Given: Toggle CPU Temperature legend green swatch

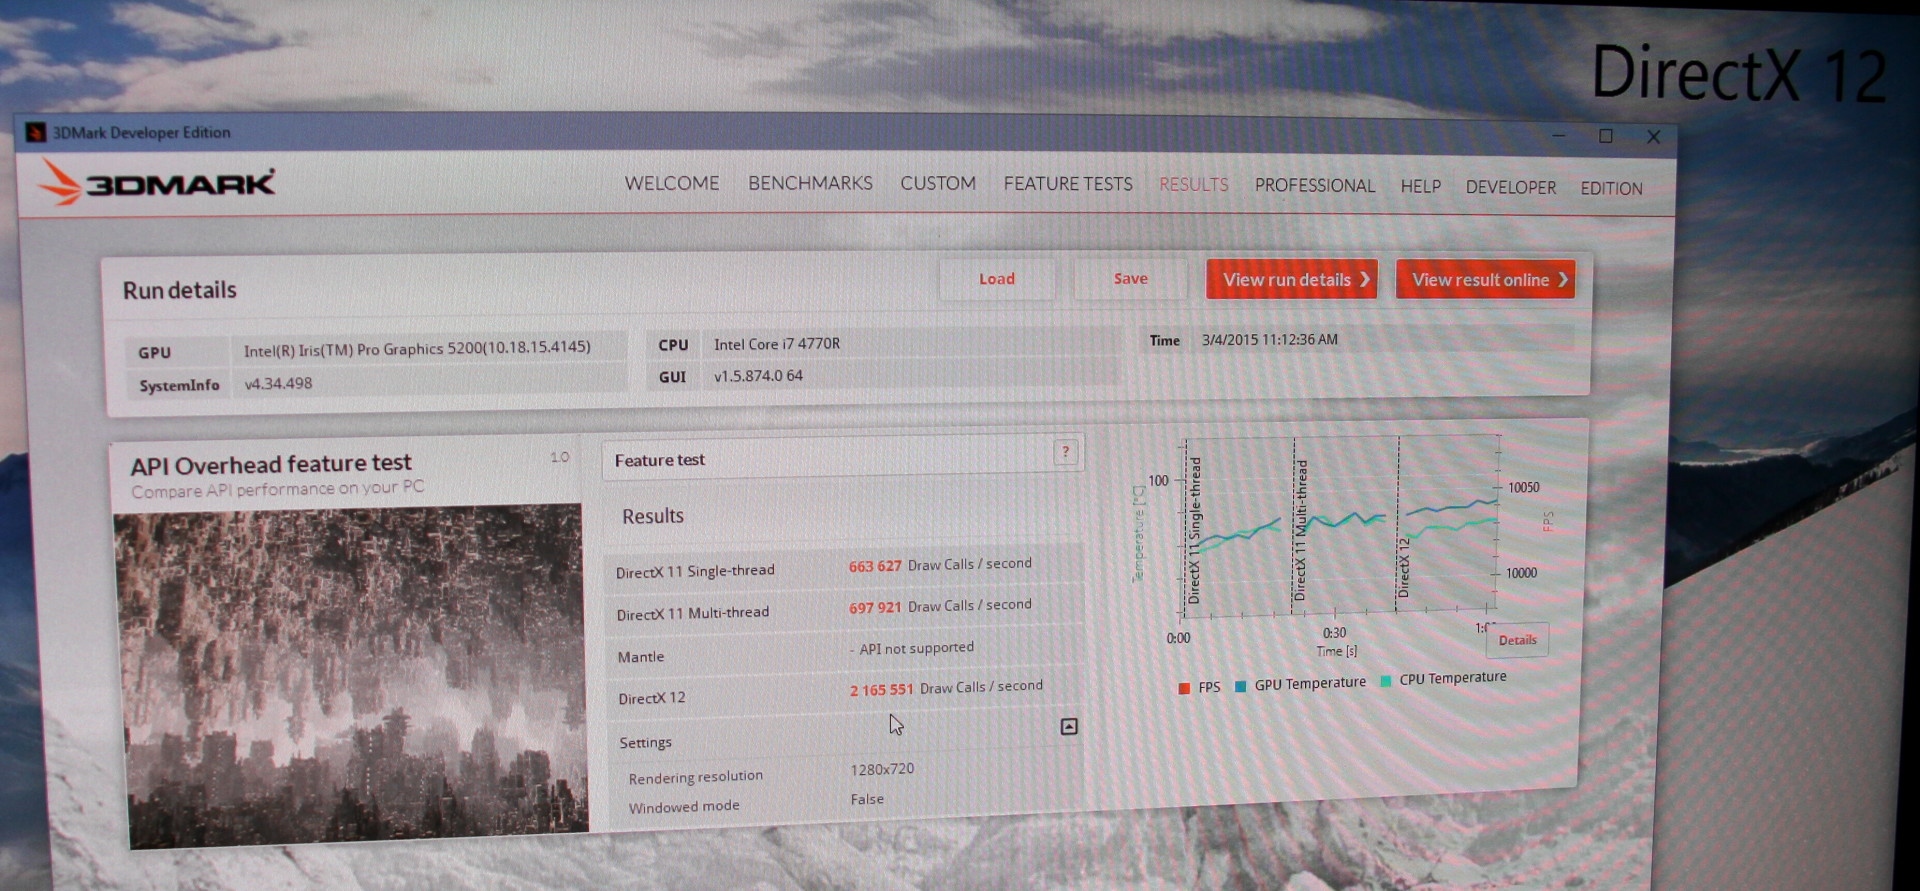Looking at the screenshot, I should pos(1385,681).
